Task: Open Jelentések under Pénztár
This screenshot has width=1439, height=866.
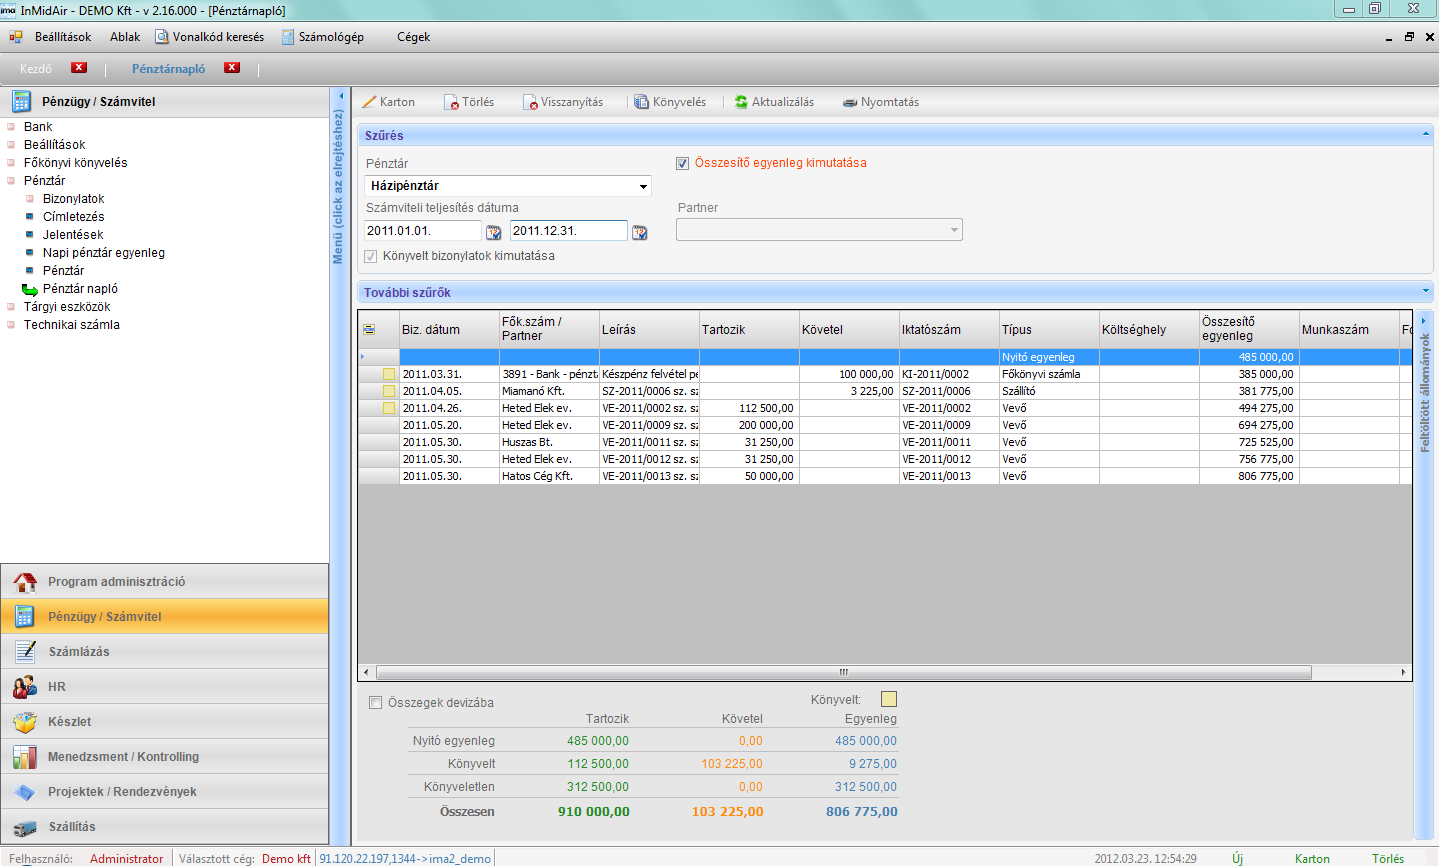Action: coord(73,235)
